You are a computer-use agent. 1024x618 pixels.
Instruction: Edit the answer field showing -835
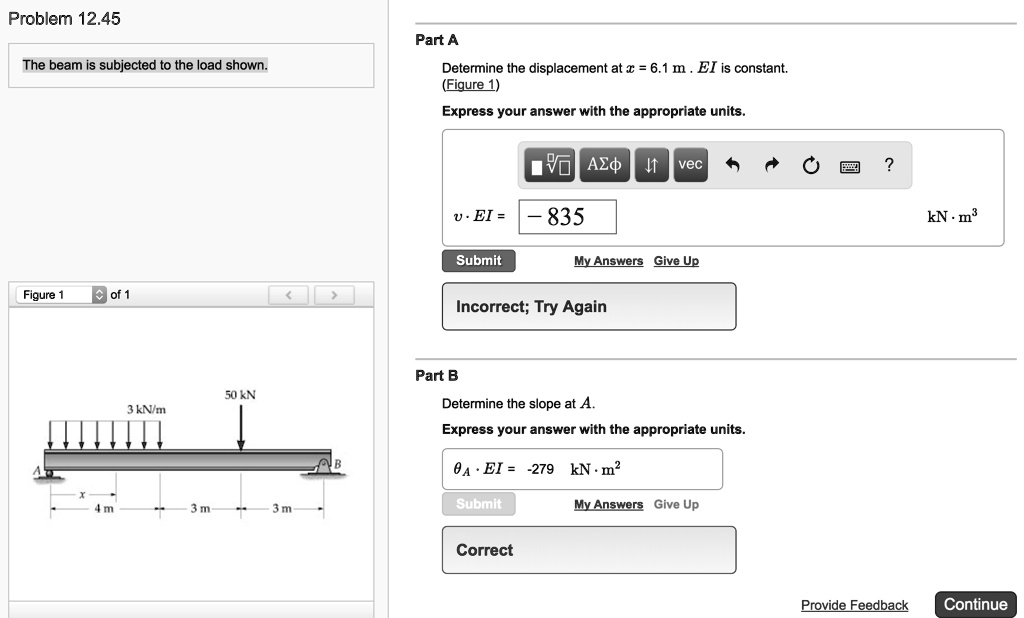pos(567,216)
